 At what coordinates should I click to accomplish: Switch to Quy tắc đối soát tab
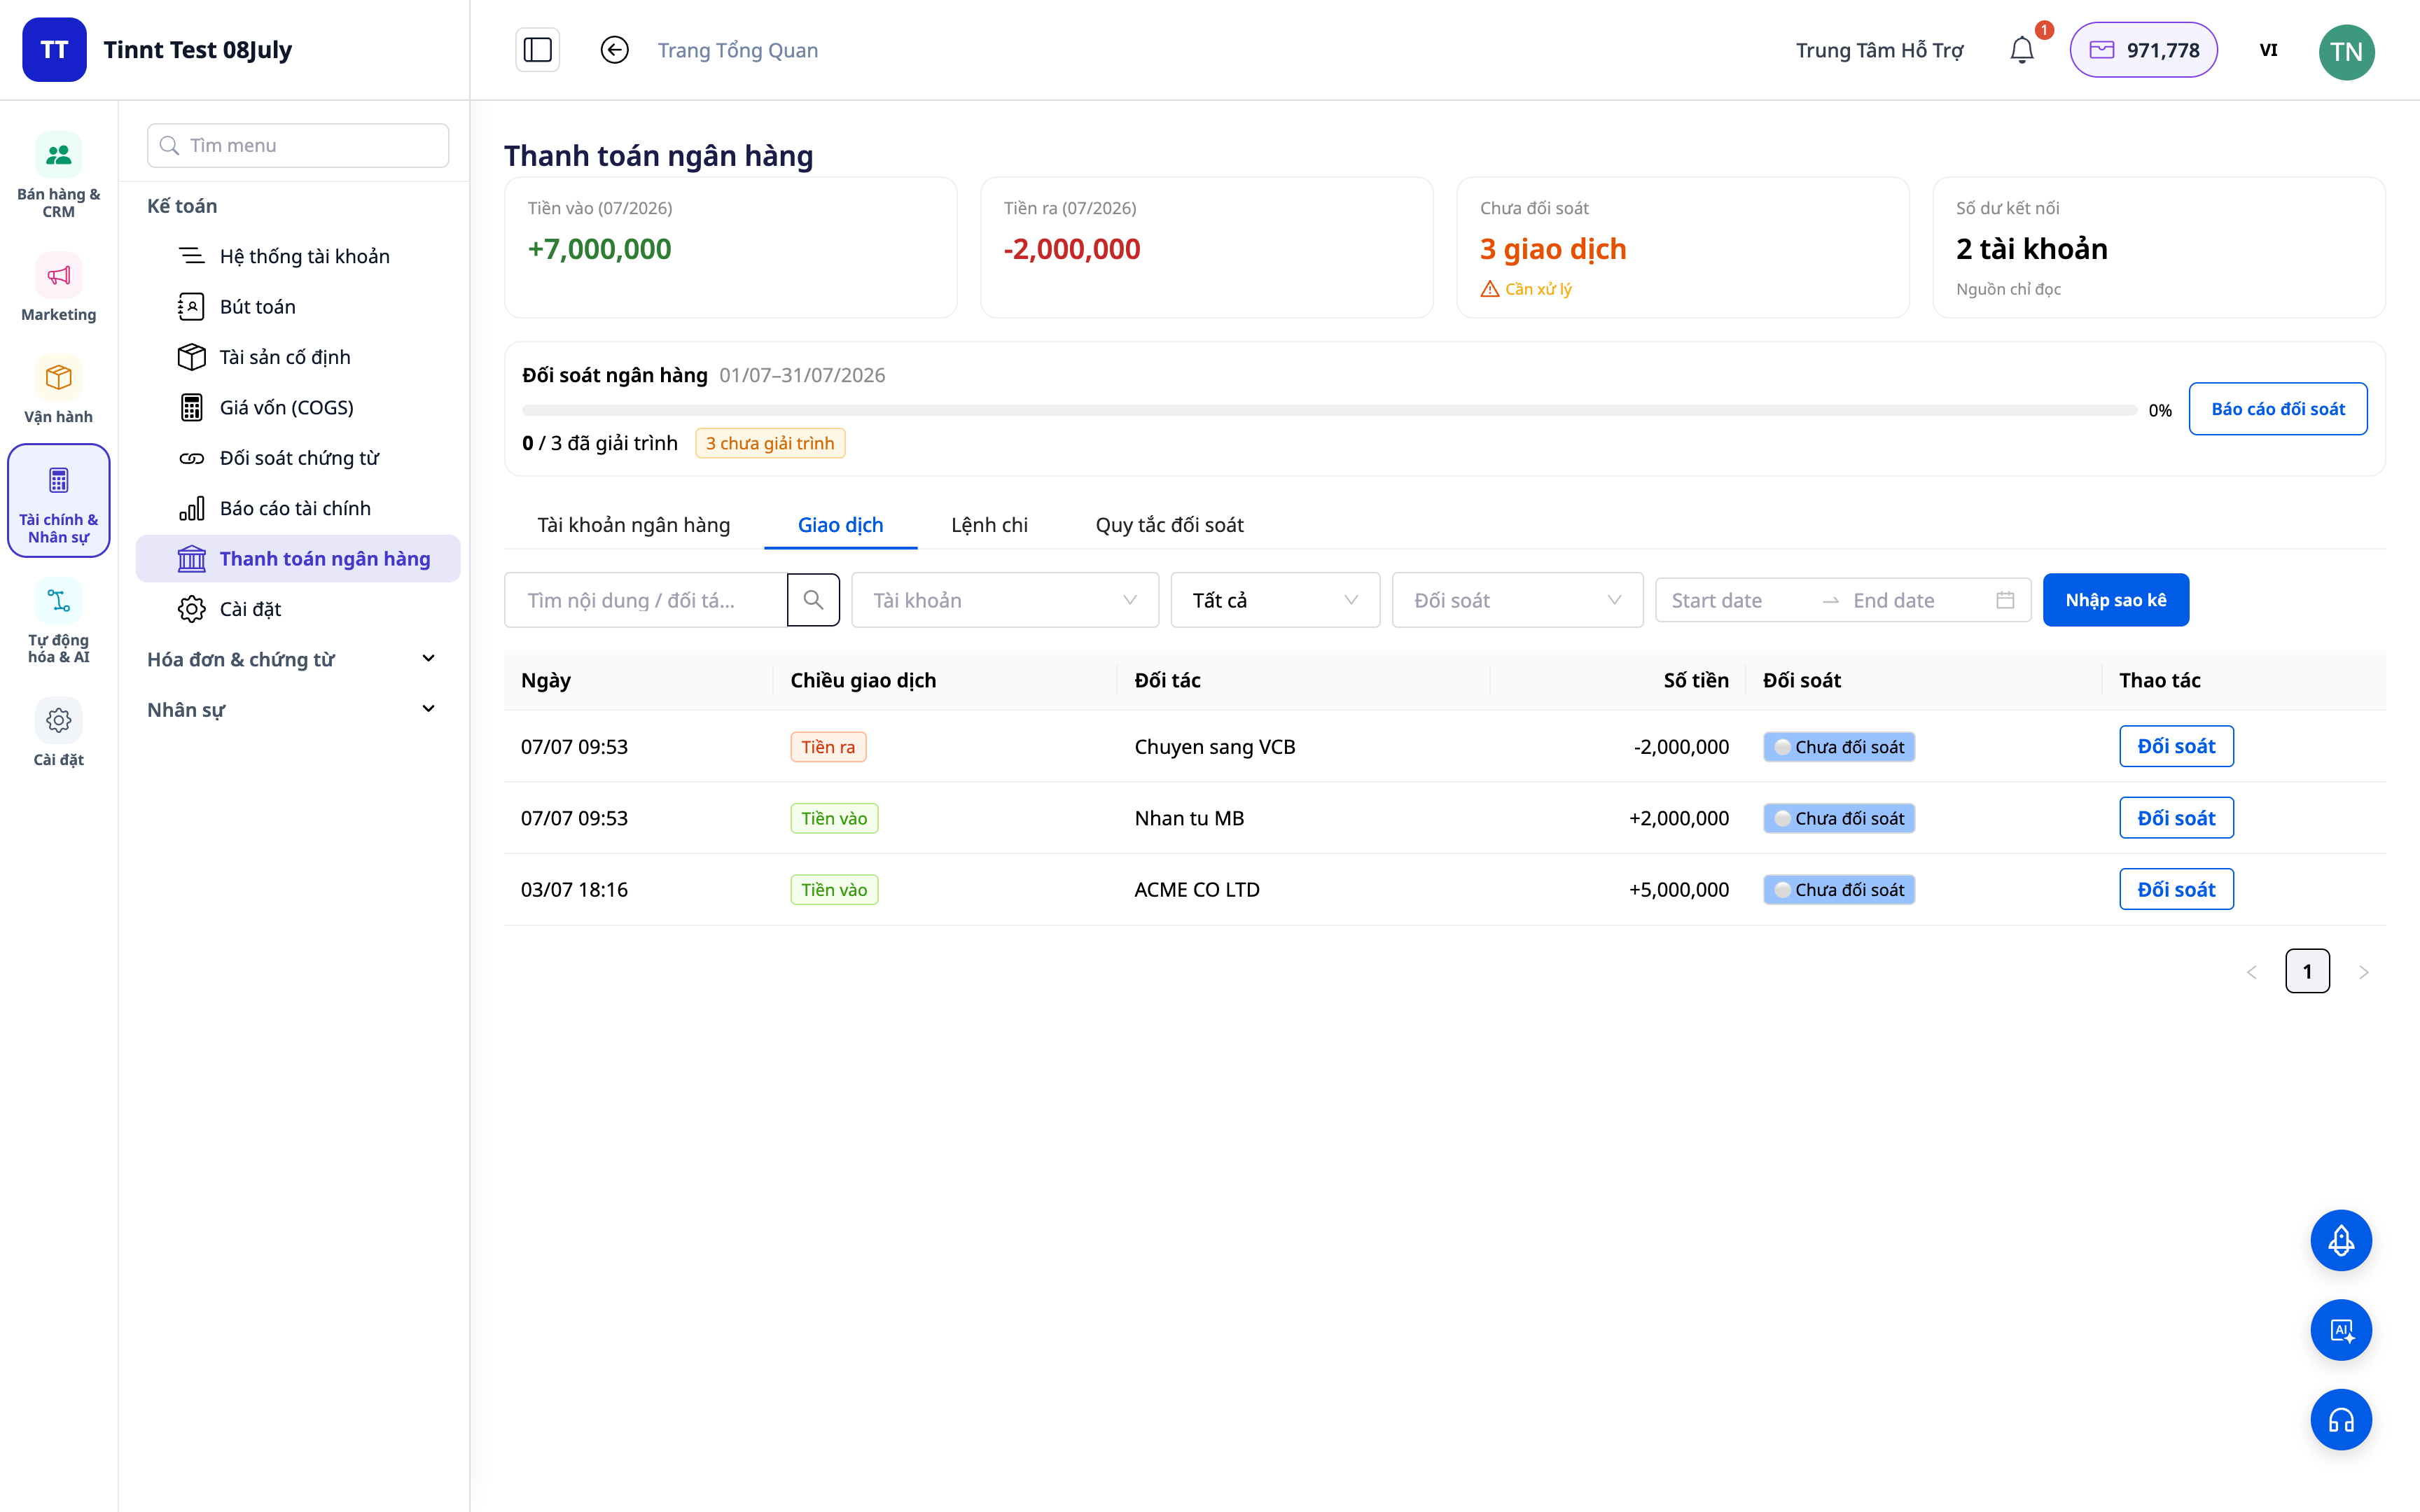point(1169,525)
